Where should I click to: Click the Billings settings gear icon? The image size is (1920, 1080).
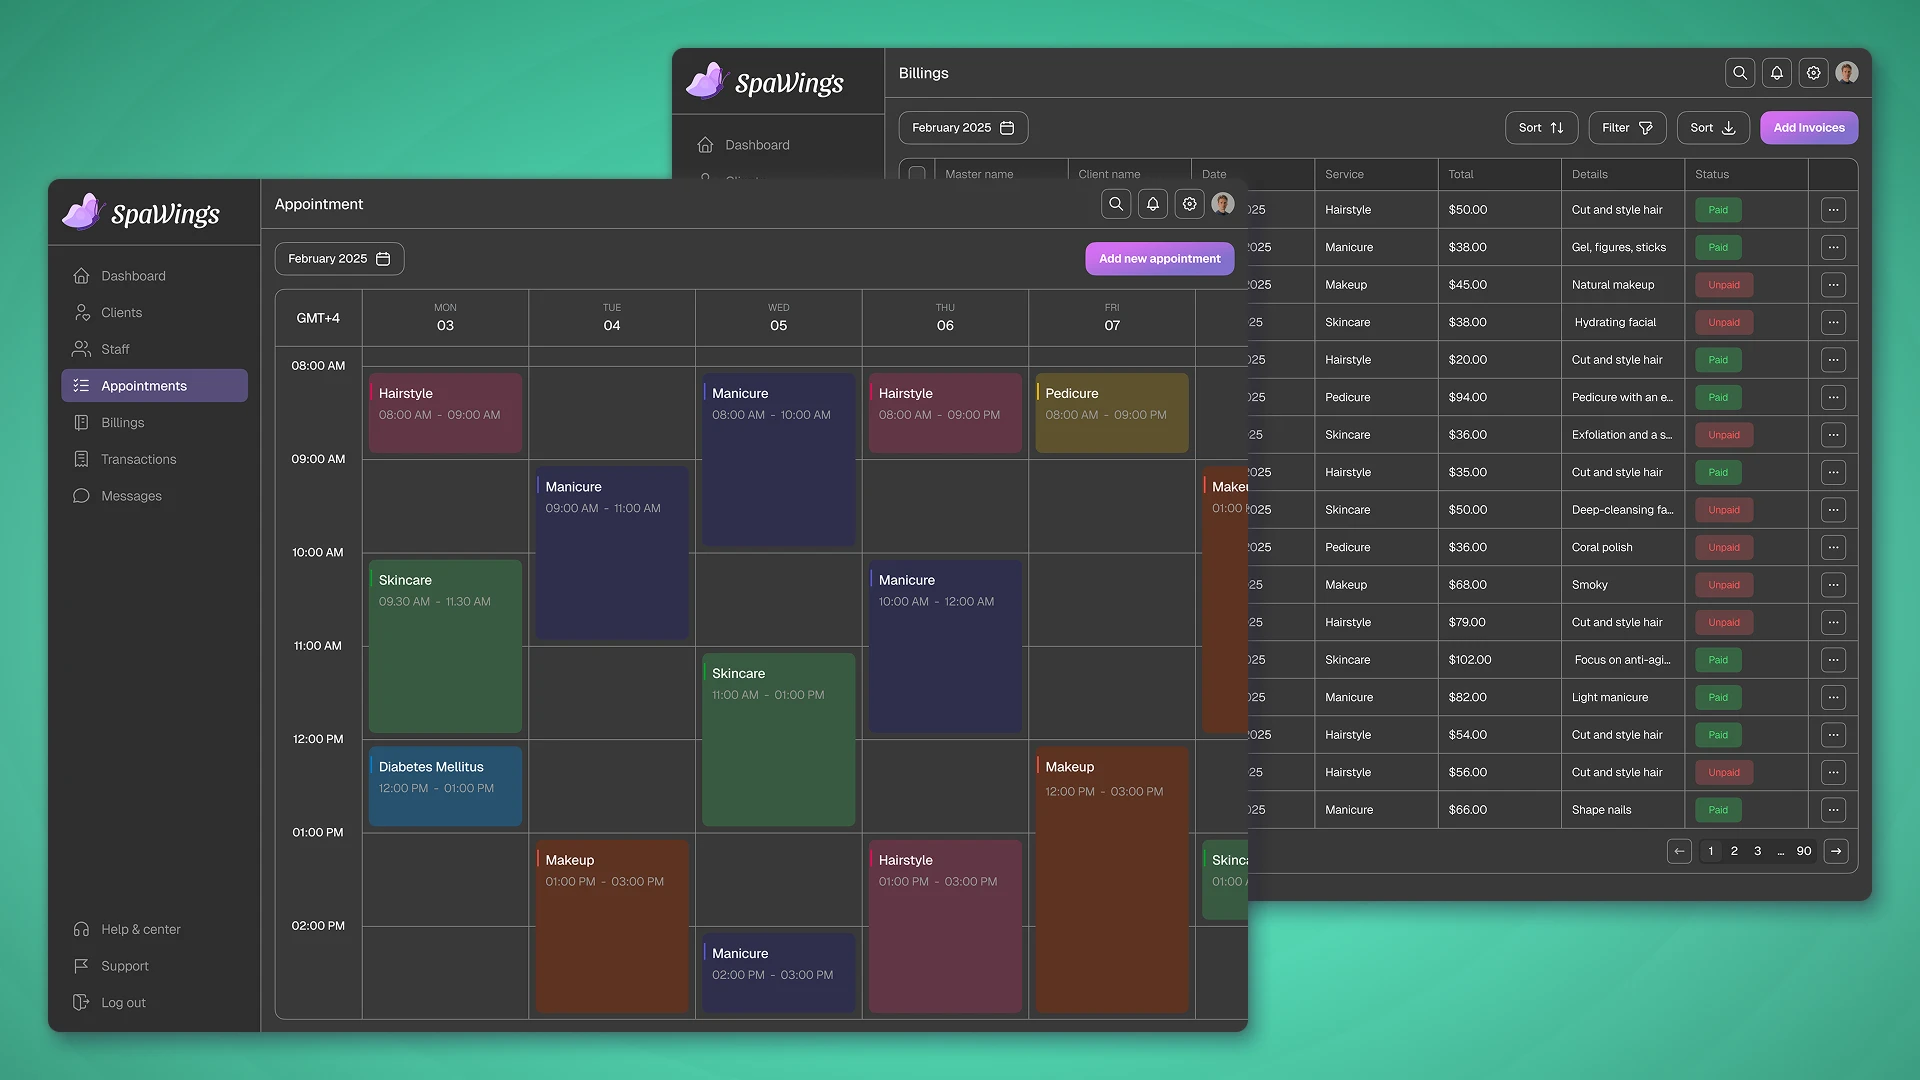[1813, 73]
